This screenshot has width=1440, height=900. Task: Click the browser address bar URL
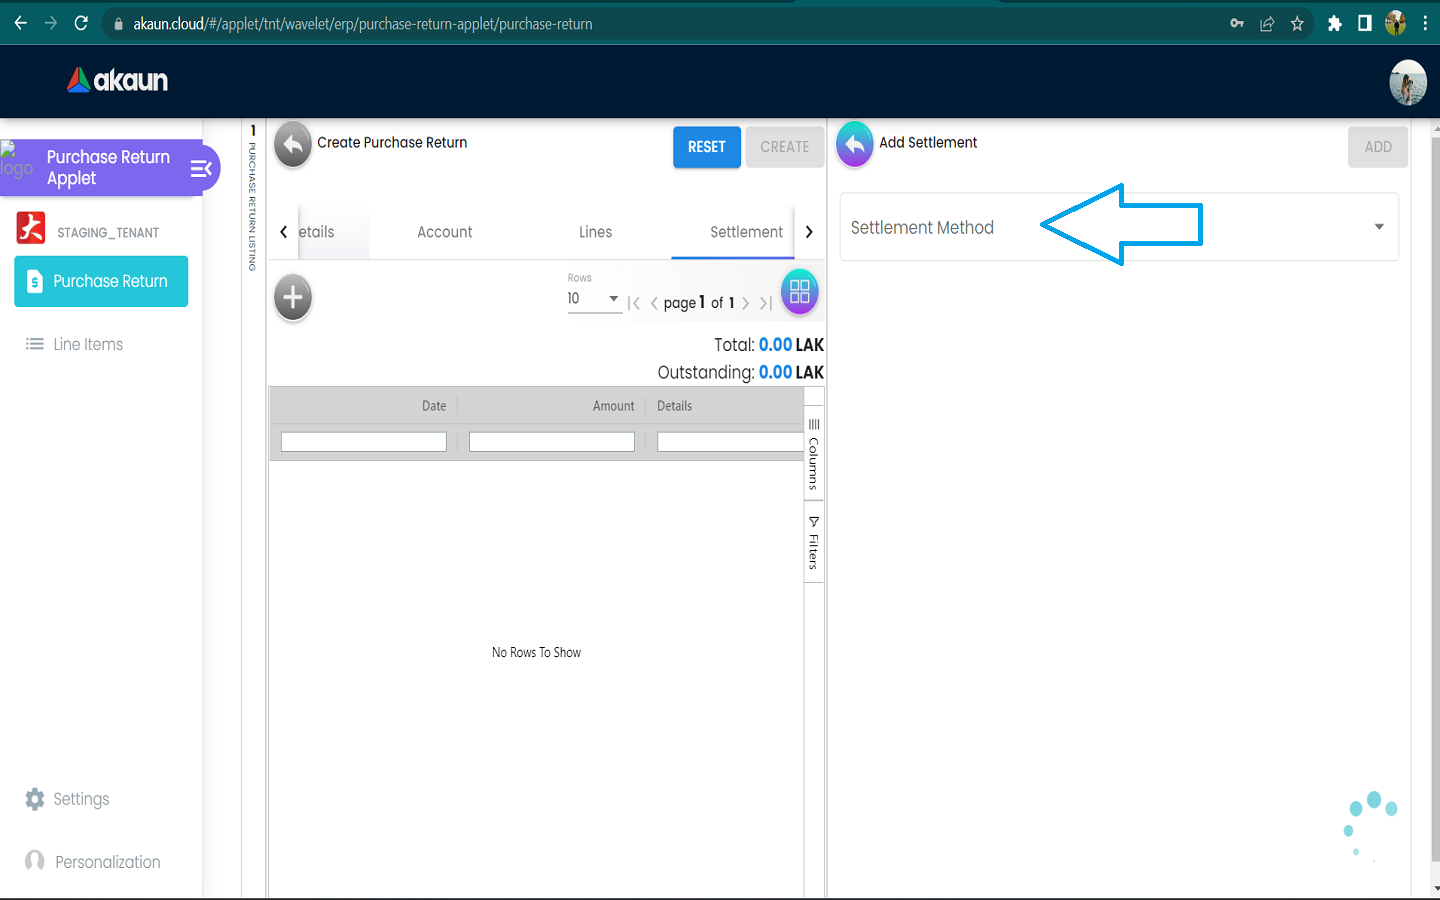pos(363,24)
